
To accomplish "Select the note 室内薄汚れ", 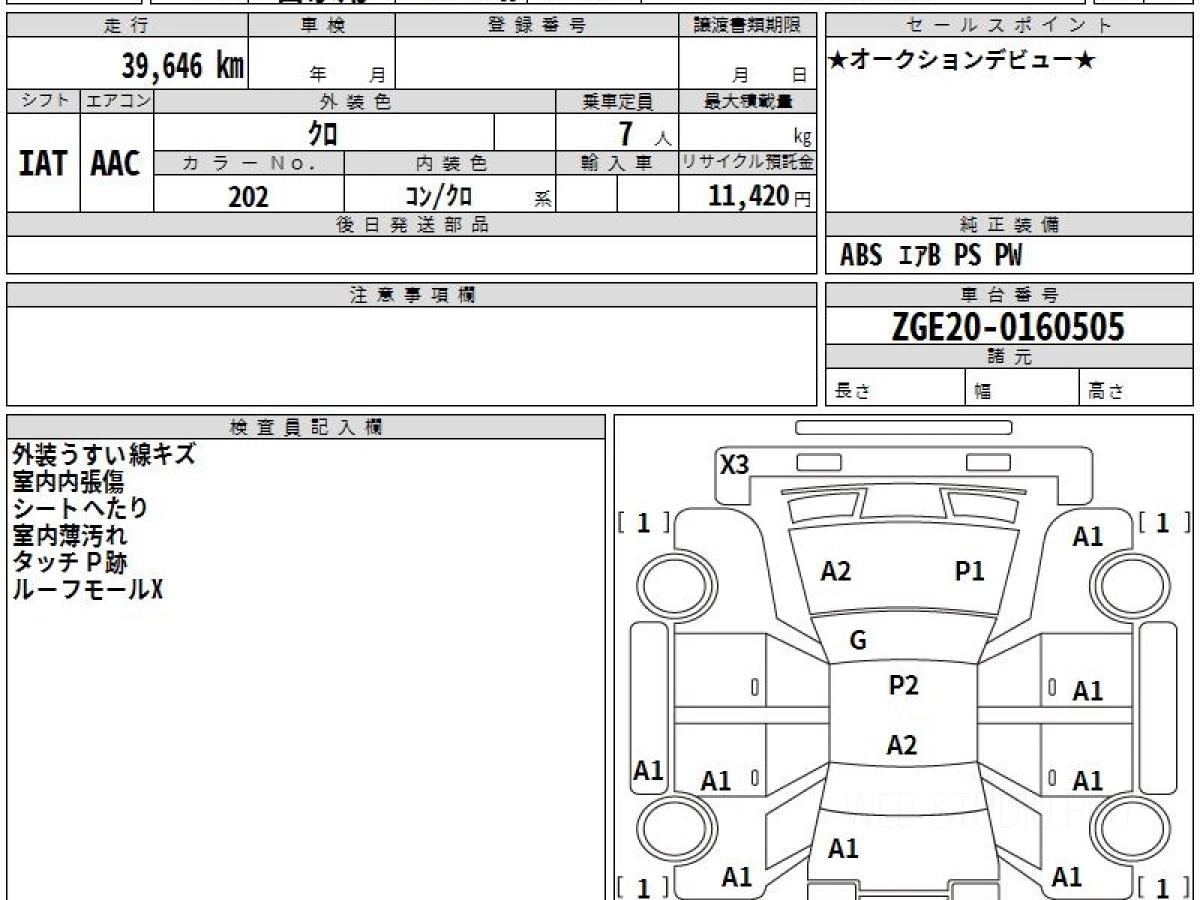I will point(70,535).
